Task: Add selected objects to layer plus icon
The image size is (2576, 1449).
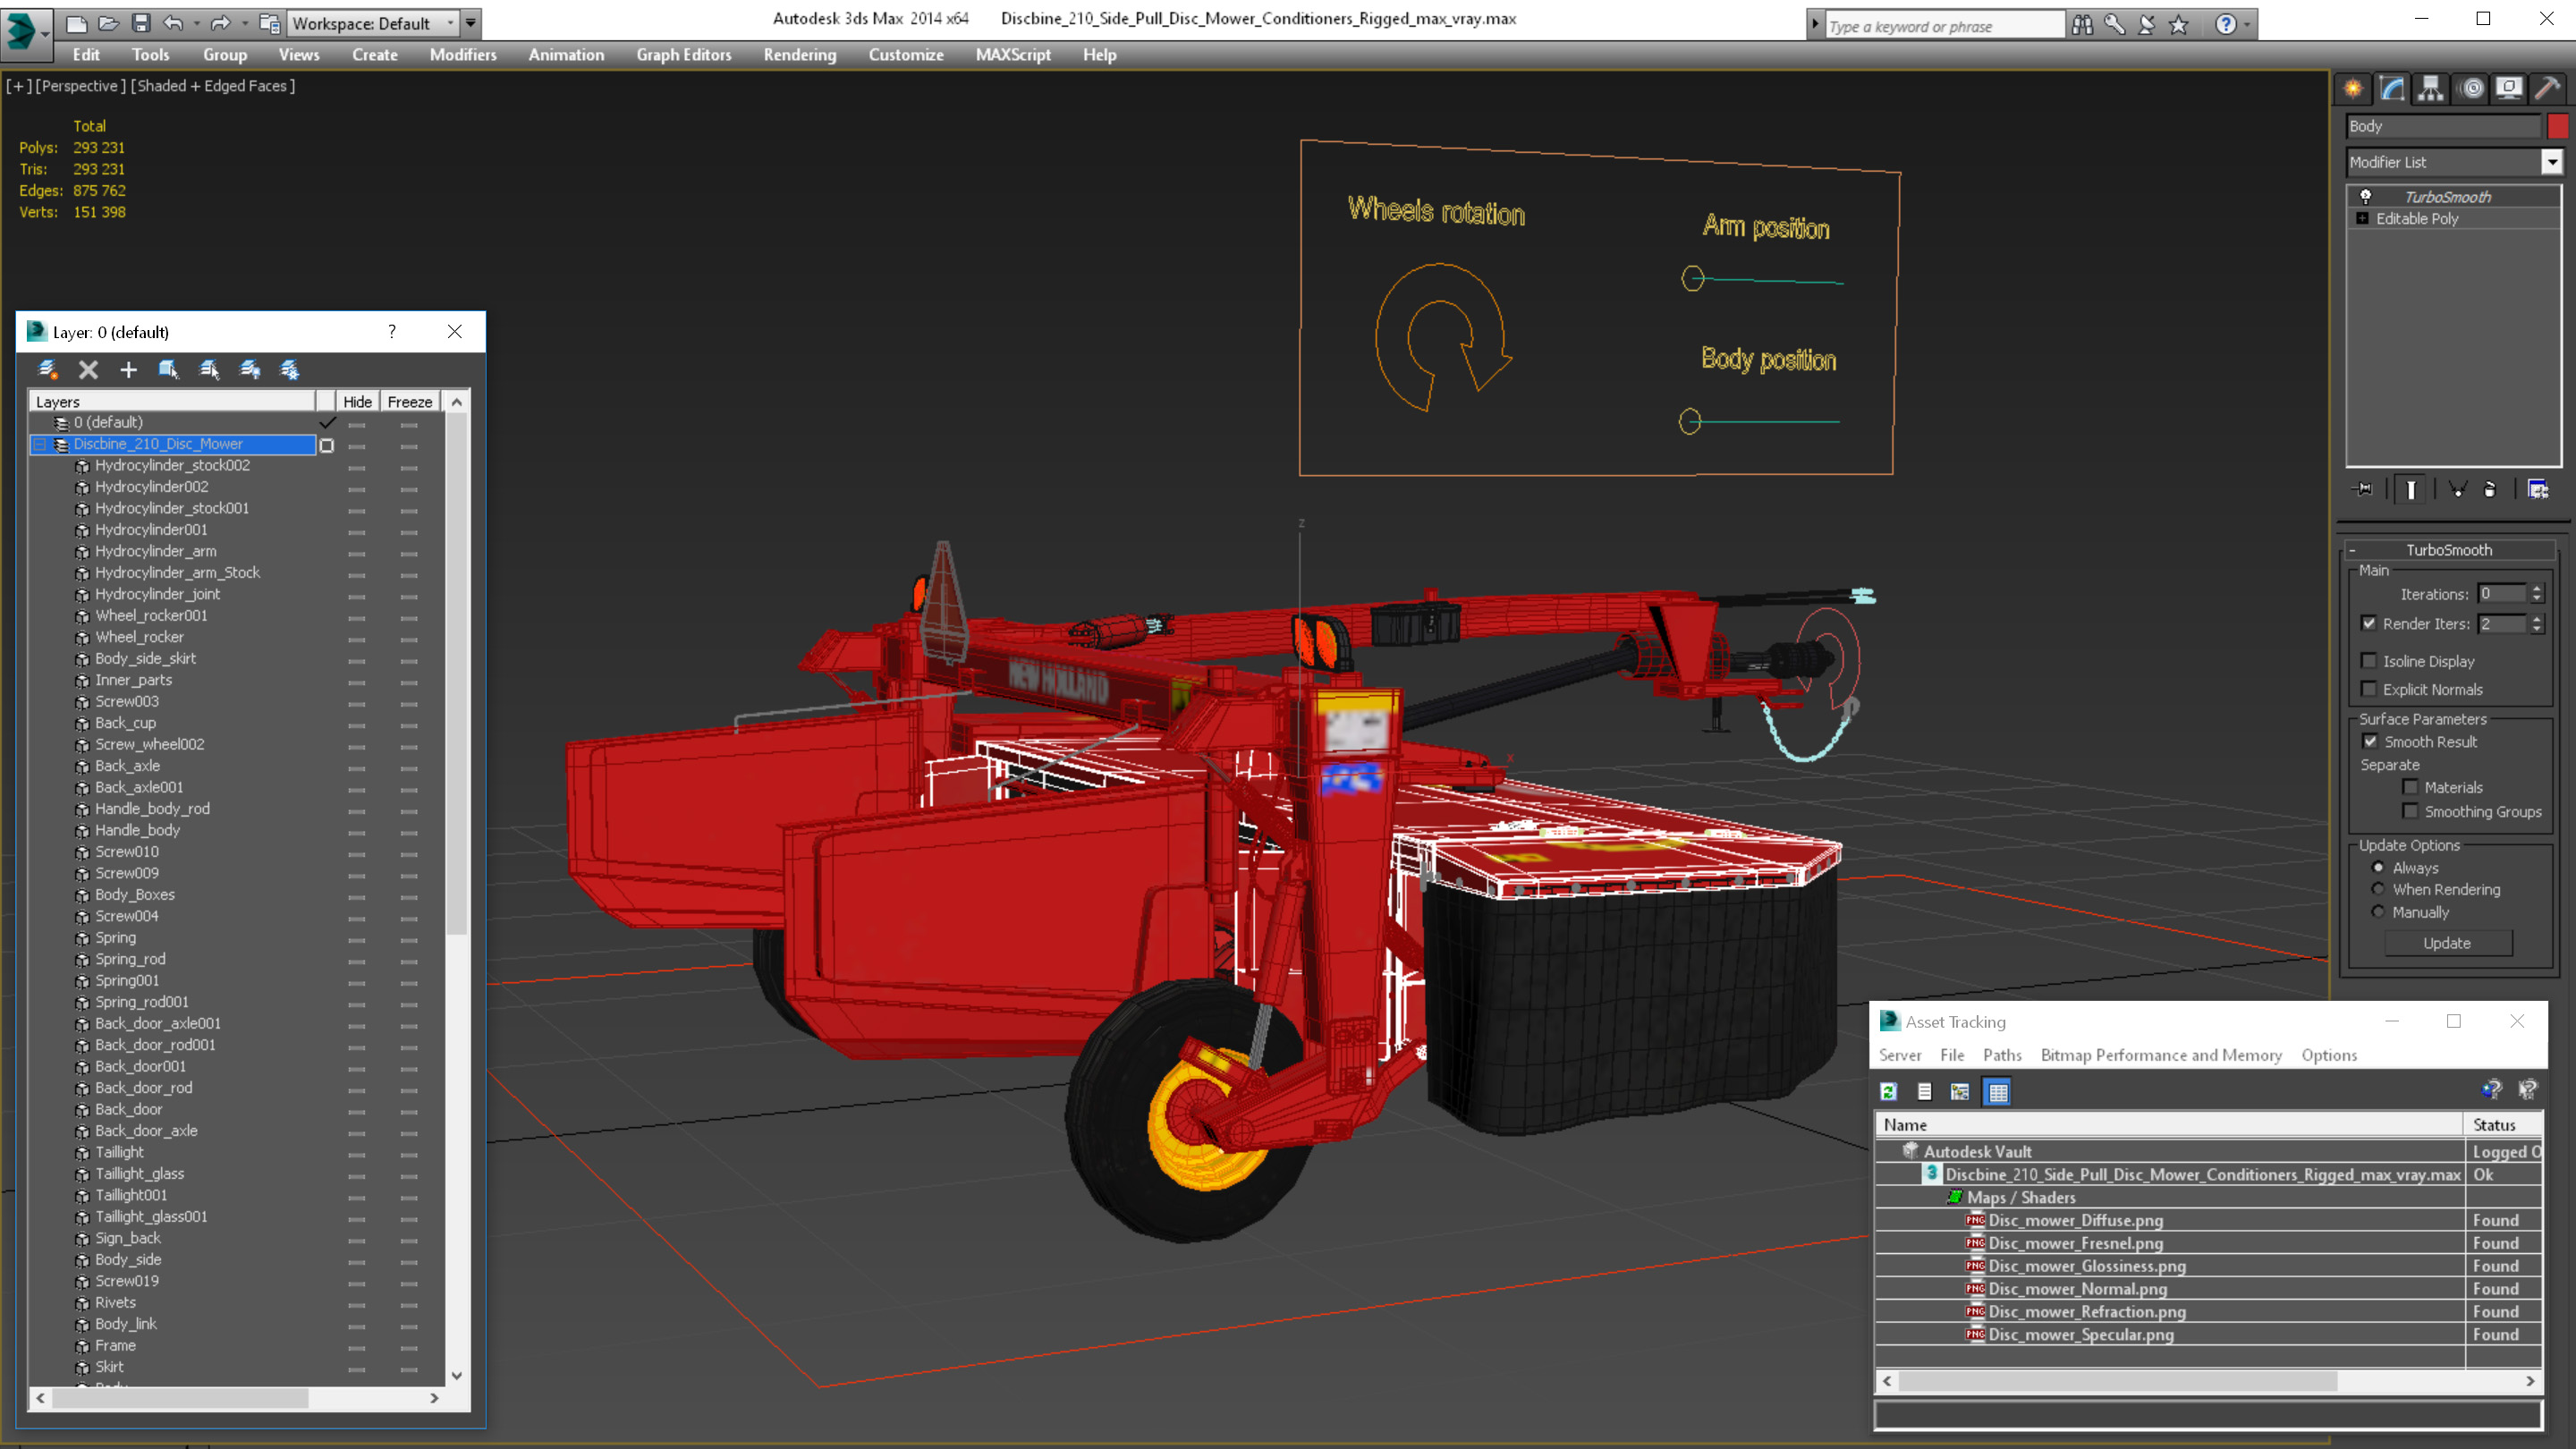Action: click(128, 370)
